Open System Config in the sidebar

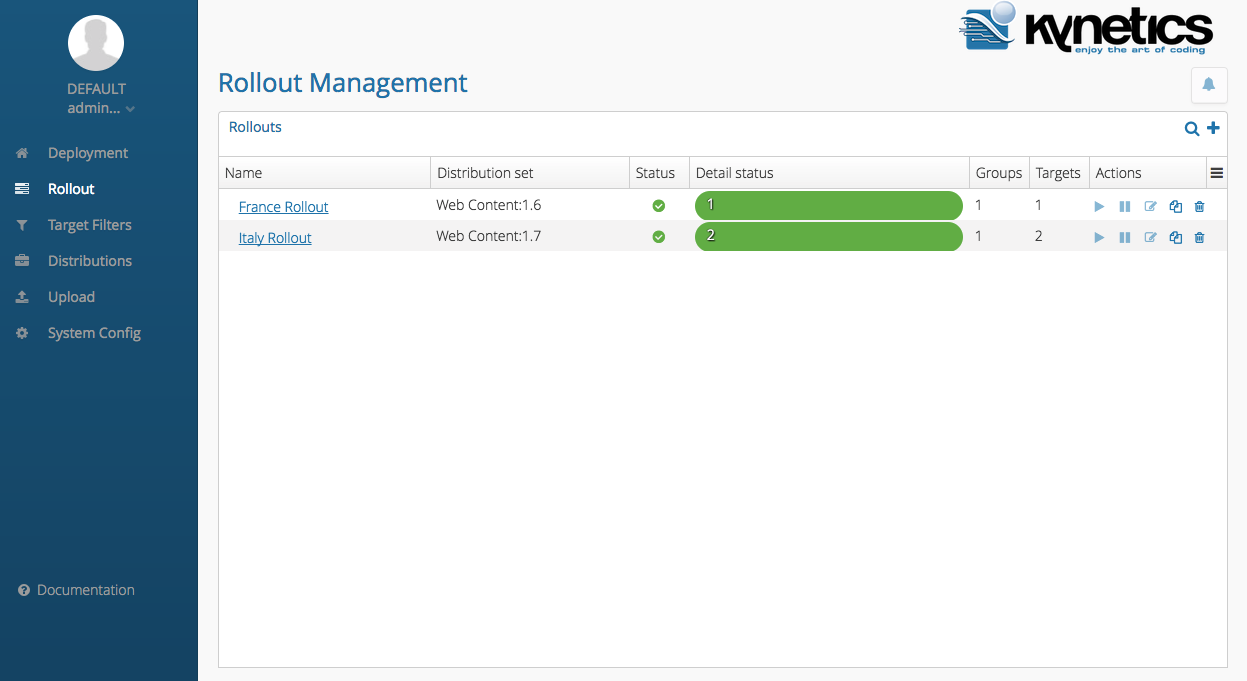point(94,333)
